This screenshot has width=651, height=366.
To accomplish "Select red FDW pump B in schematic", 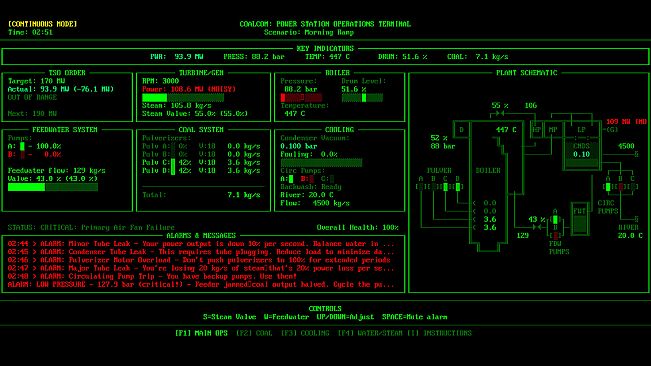I will (x=555, y=235).
